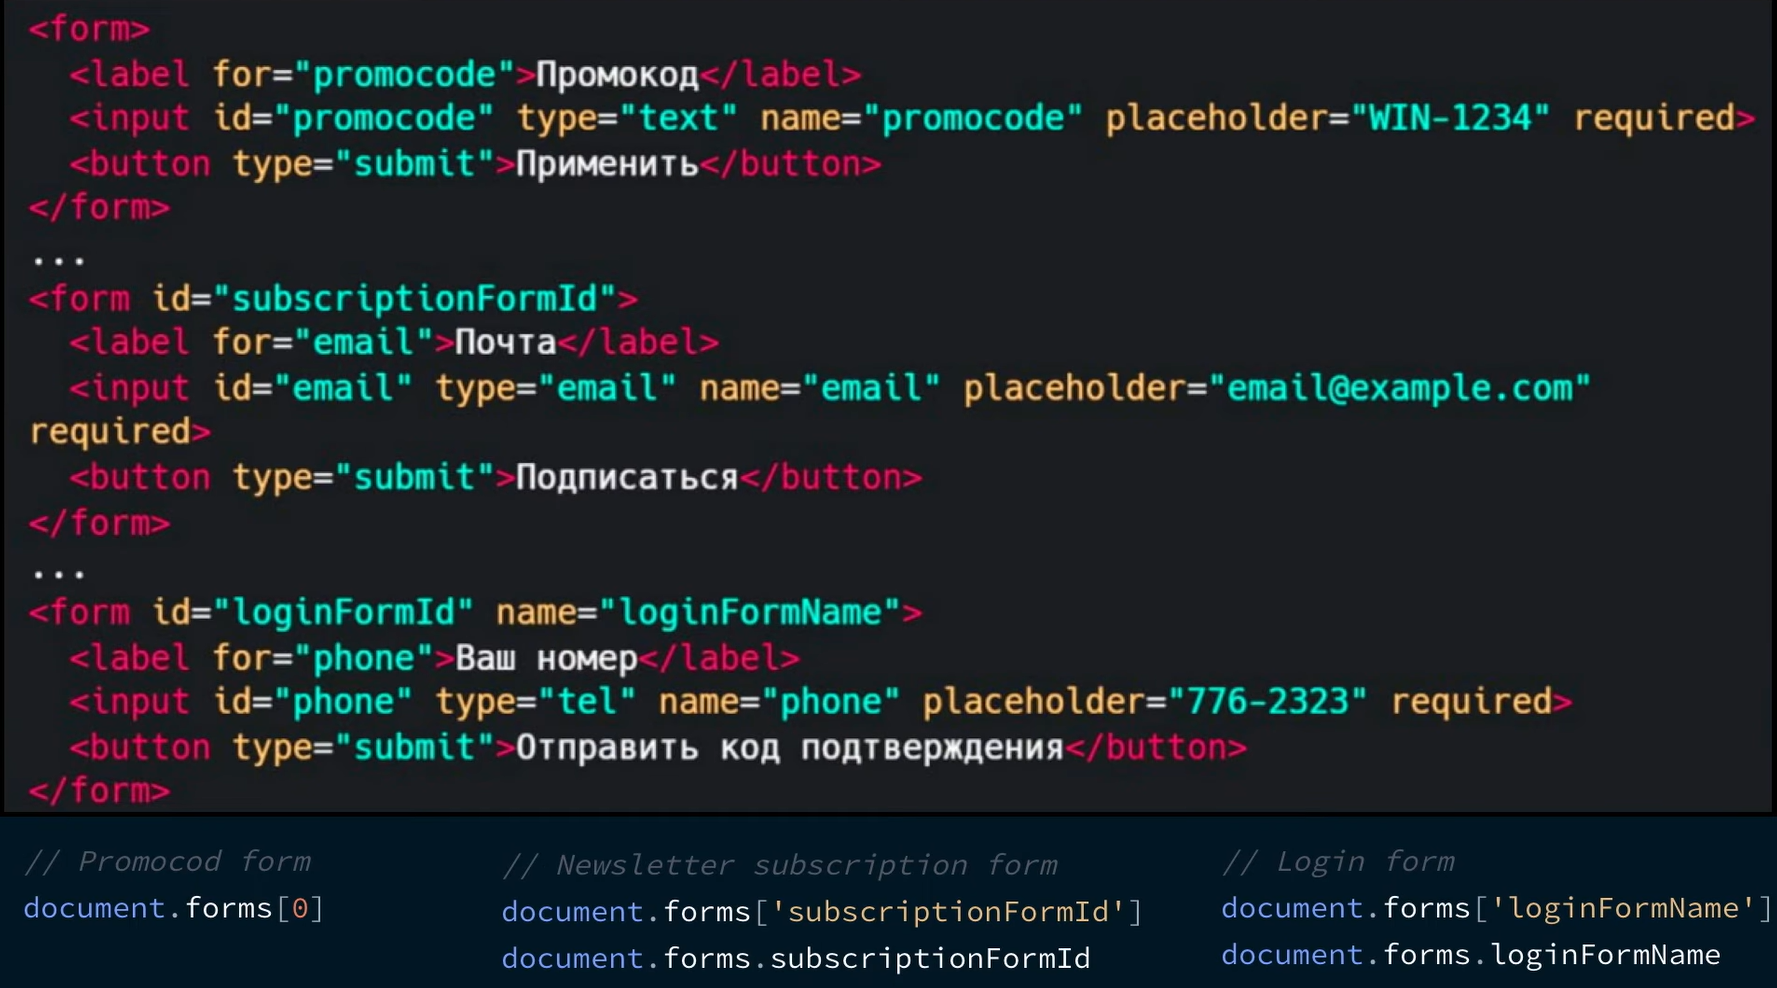
Task: Click the loginFormName name attribute value
Action: coord(750,612)
